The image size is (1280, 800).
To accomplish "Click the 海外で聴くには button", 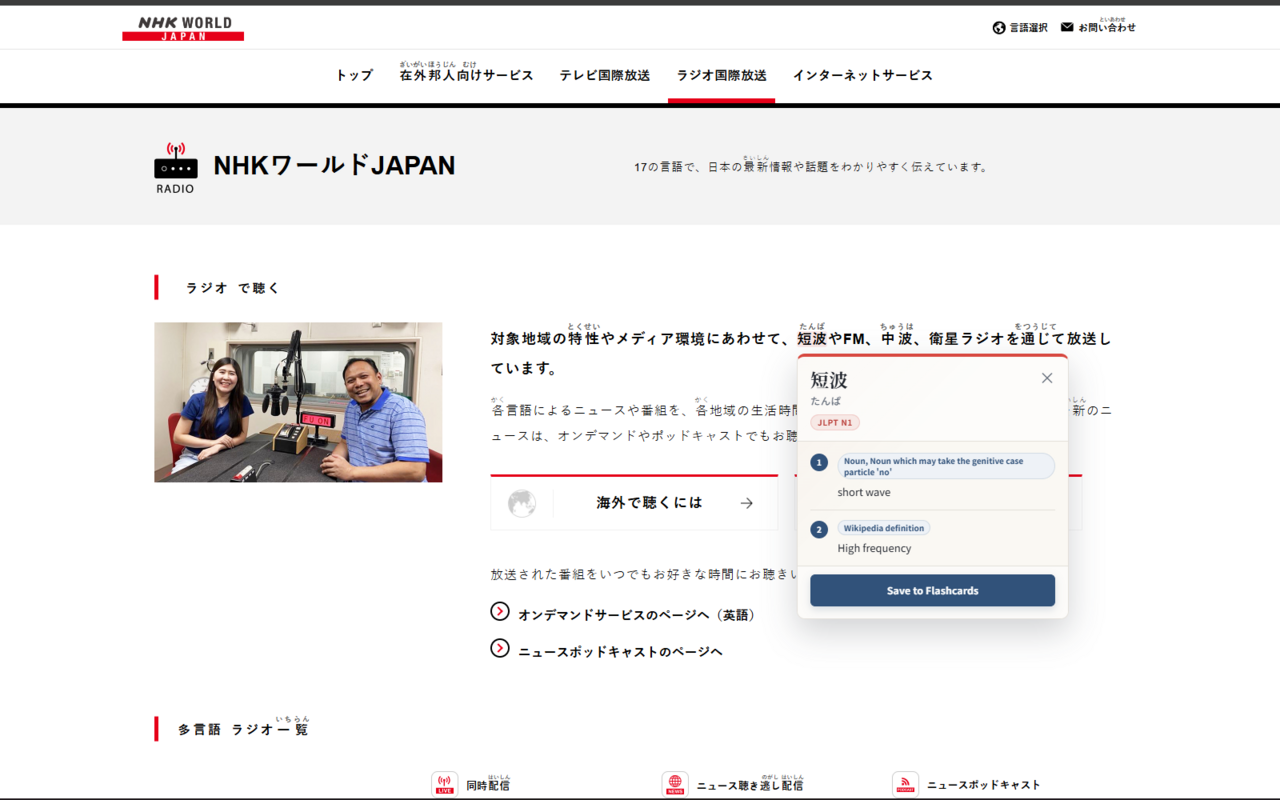I will click(x=634, y=503).
